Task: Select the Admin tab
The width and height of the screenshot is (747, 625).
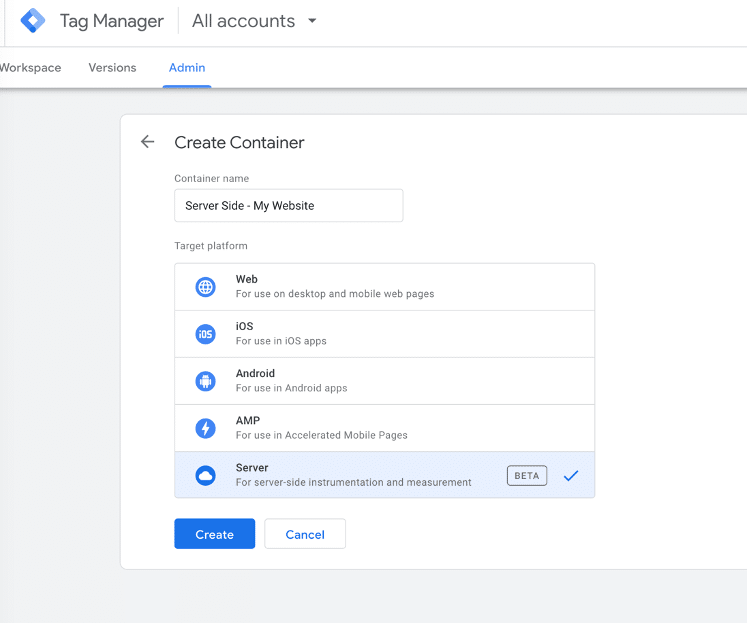Action: point(187,68)
